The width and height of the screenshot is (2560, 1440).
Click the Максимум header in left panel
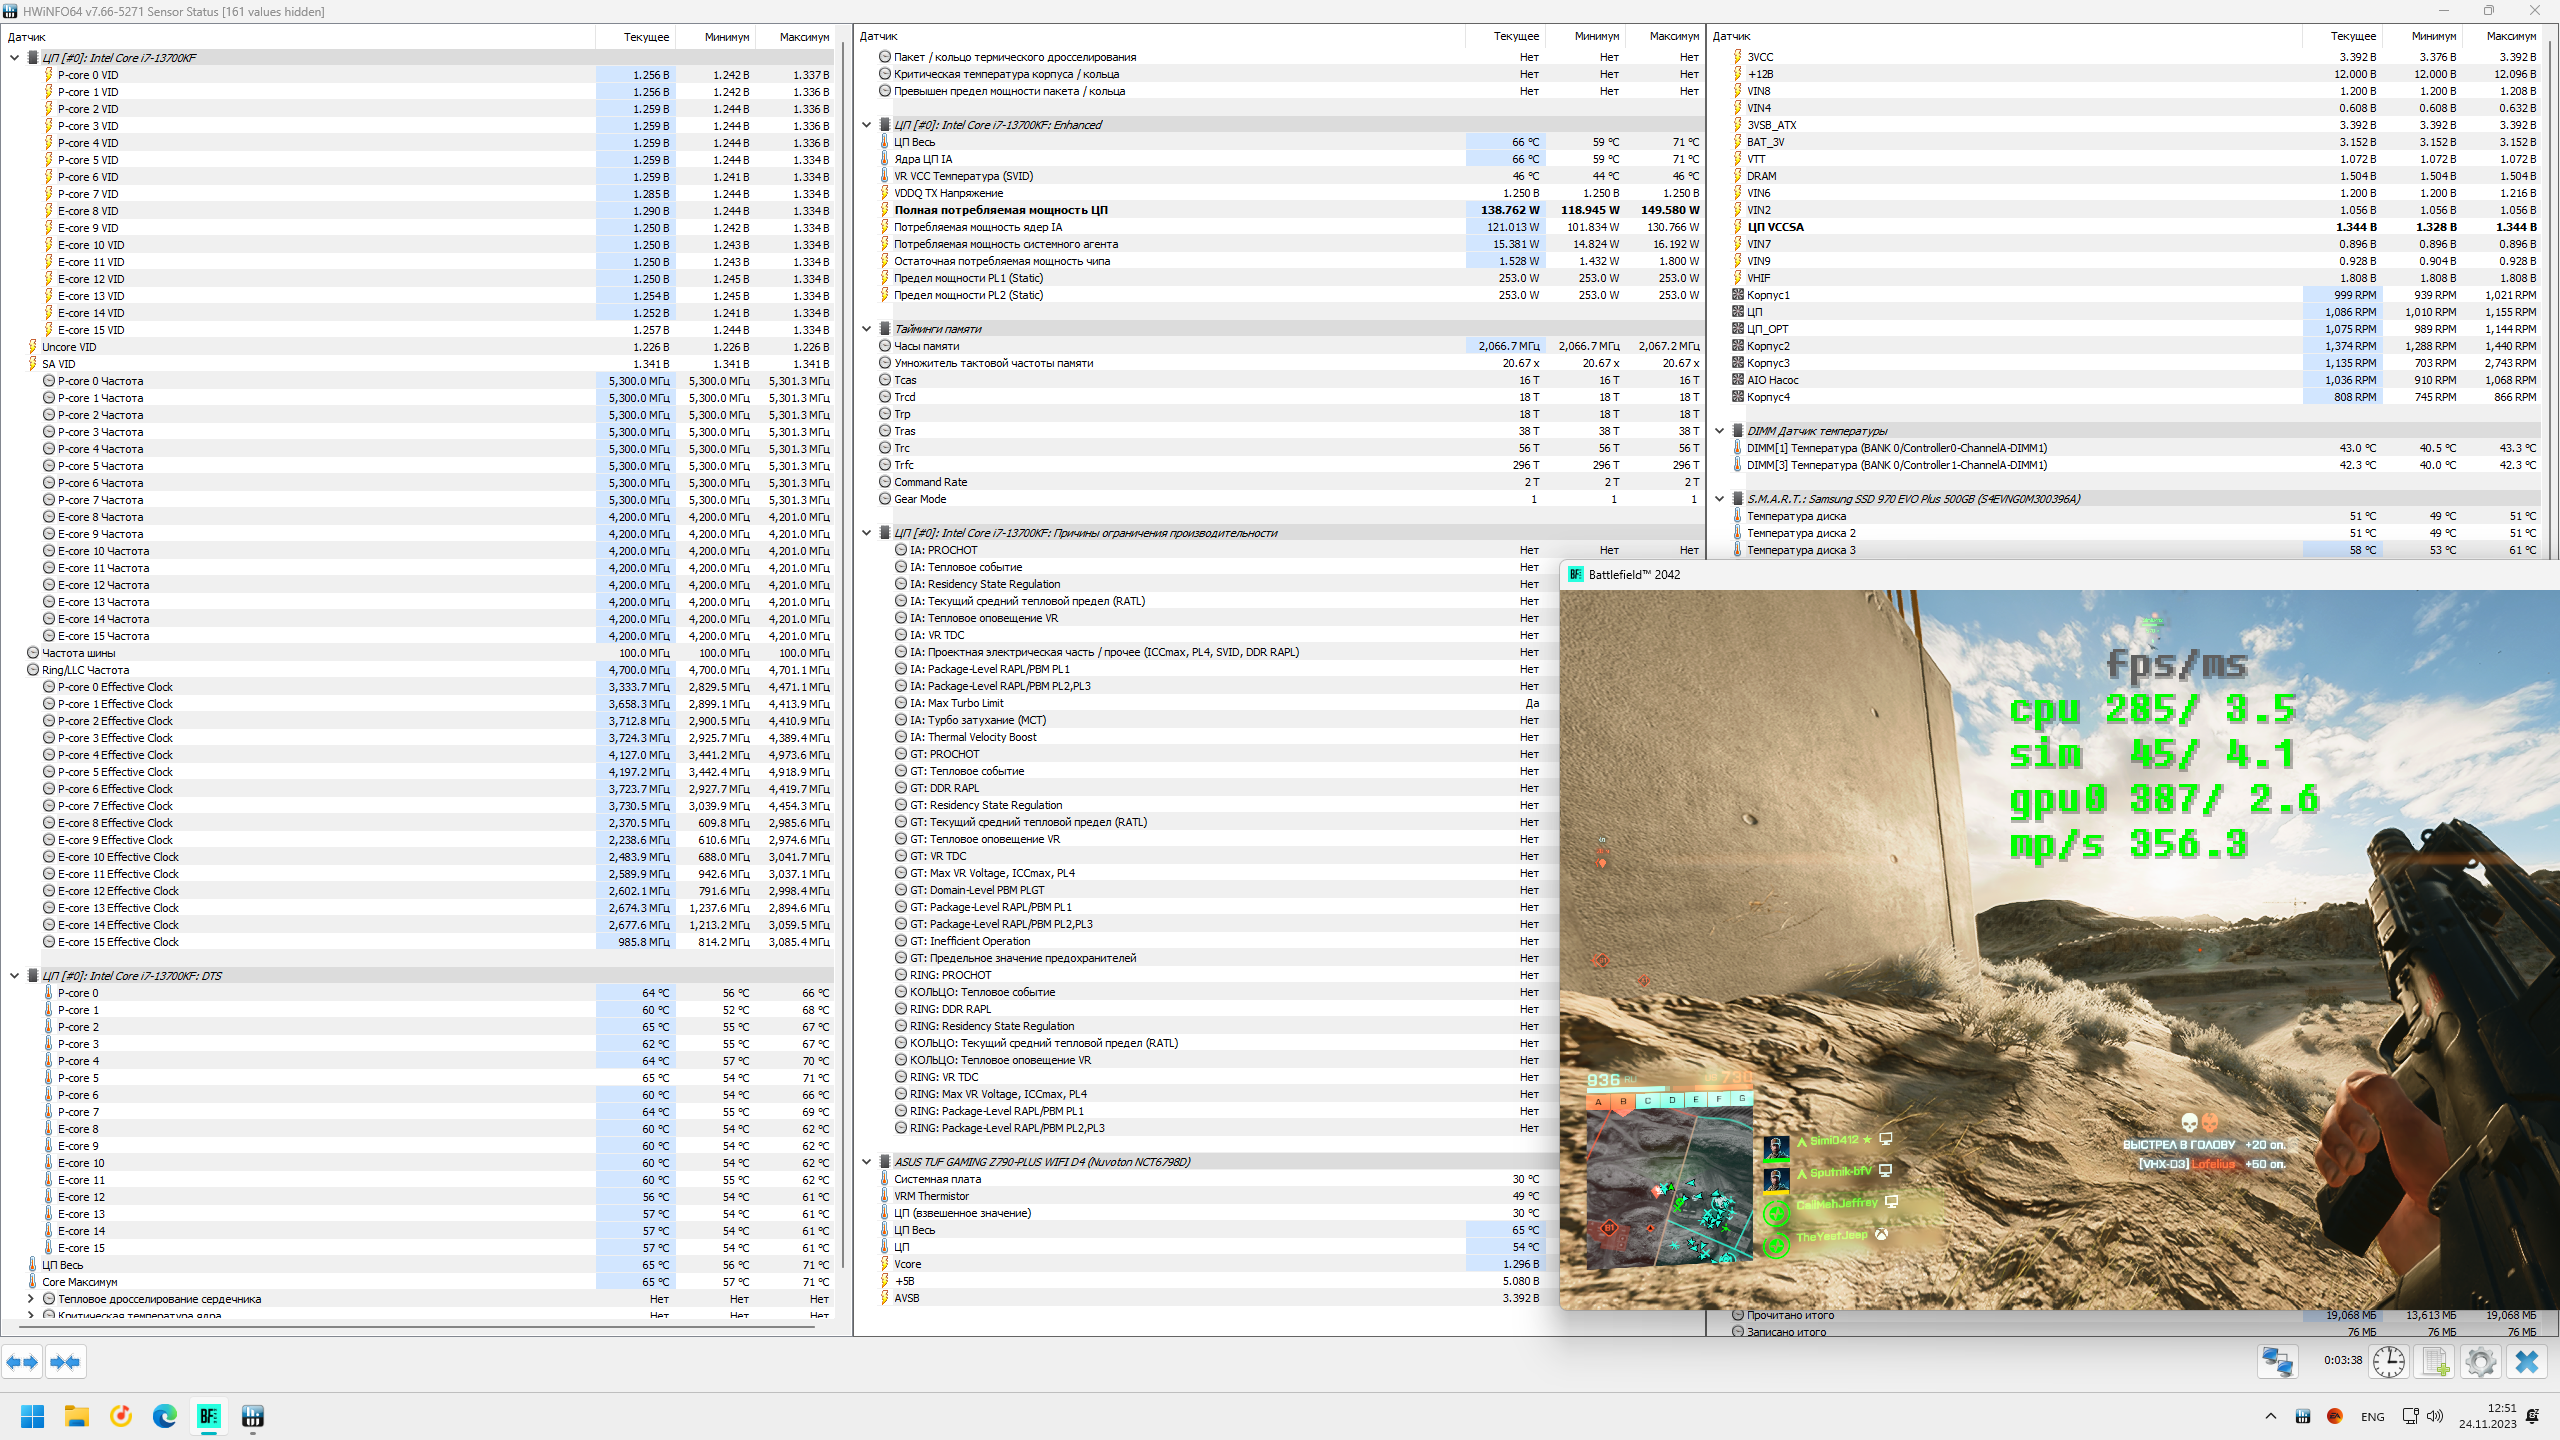[803, 37]
